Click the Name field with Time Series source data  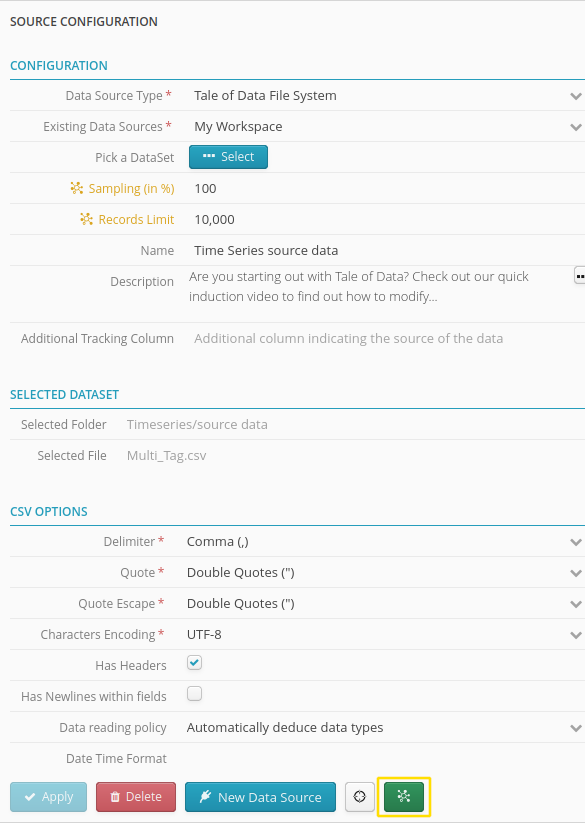pos(387,250)
